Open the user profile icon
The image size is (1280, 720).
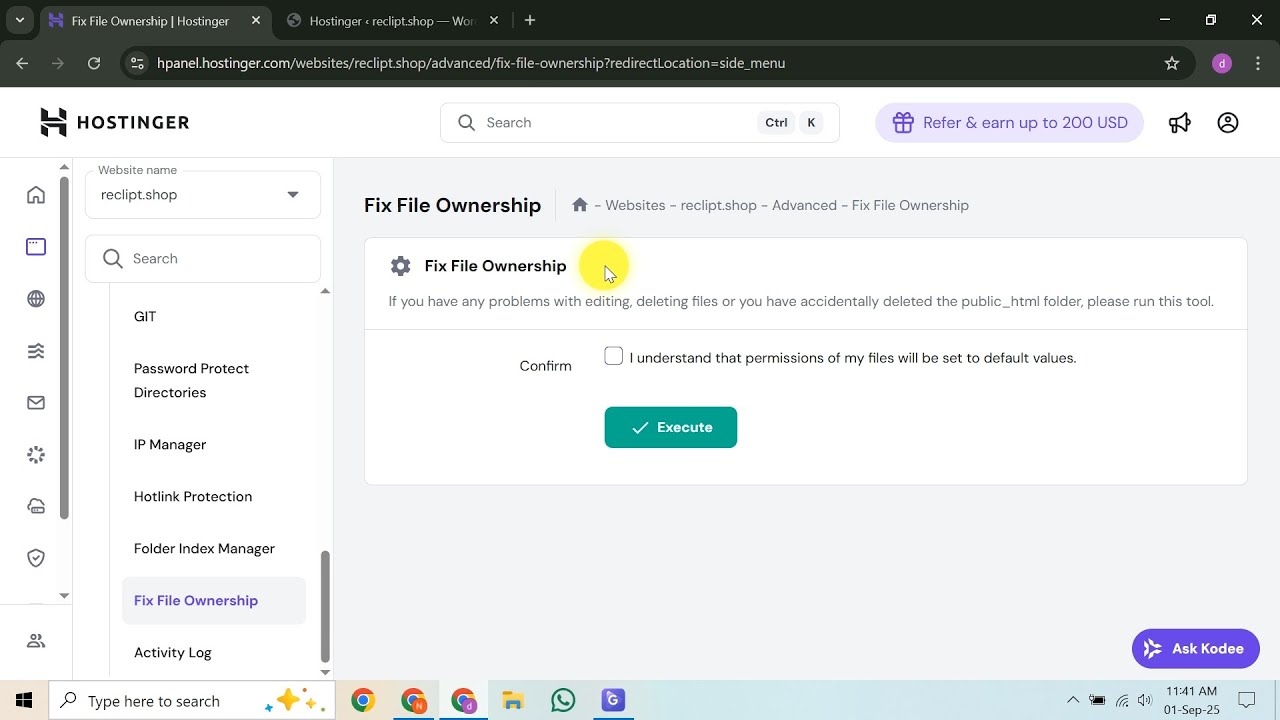pos(1228,122)
